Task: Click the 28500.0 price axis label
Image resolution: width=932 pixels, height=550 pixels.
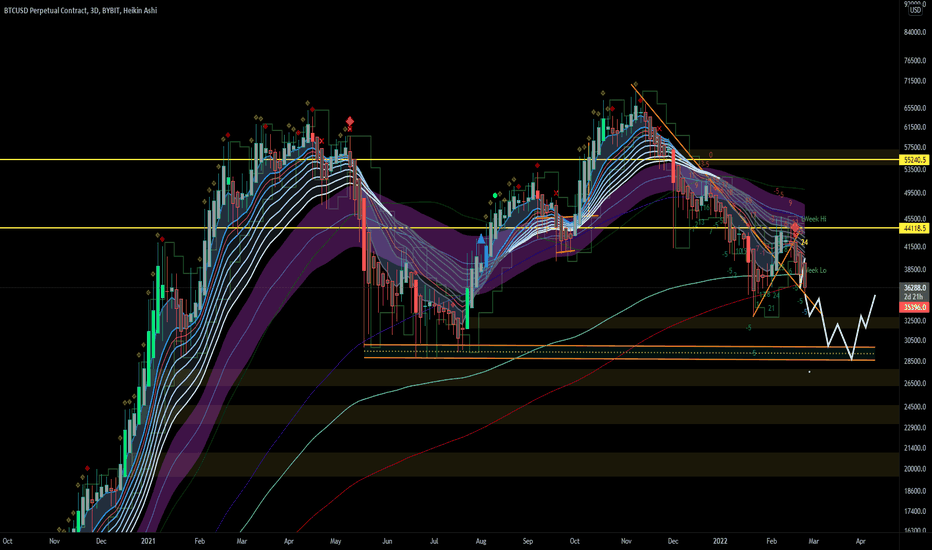Action: [x=915, y=361]
